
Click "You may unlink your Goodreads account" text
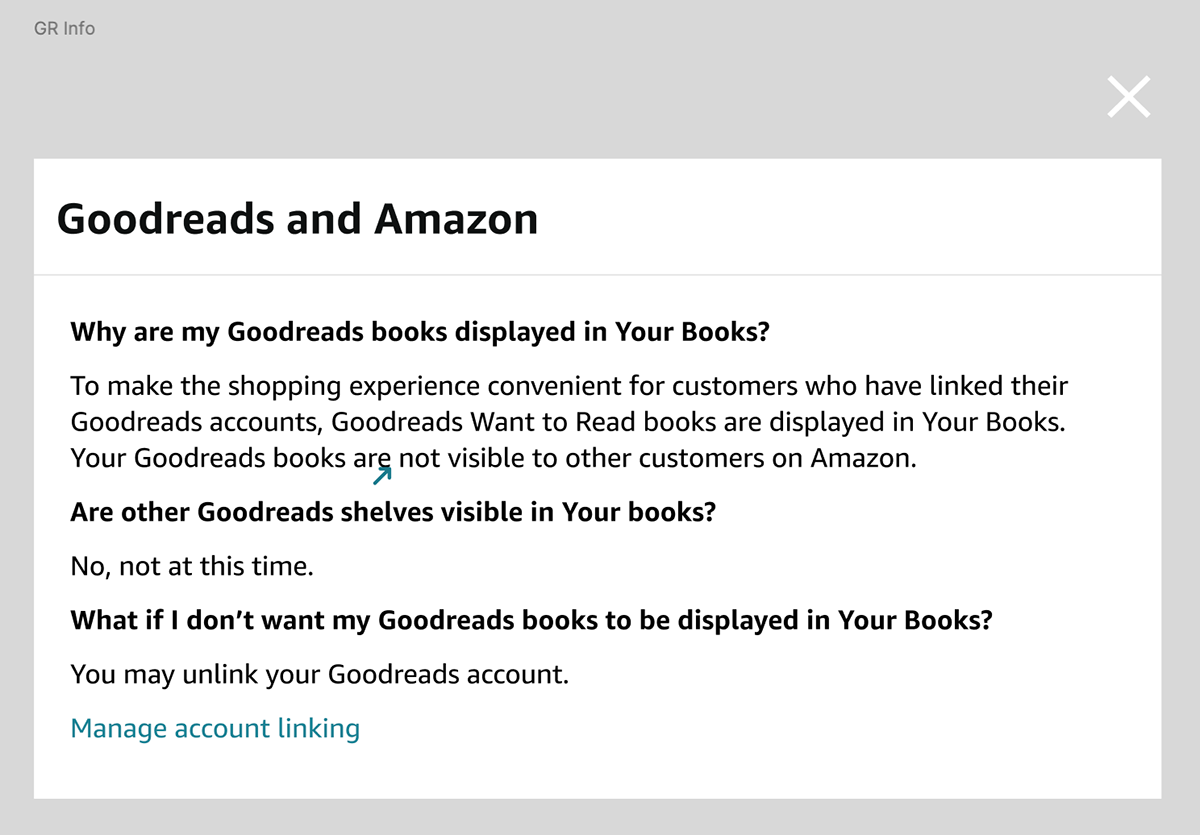[x=319, y=674]
